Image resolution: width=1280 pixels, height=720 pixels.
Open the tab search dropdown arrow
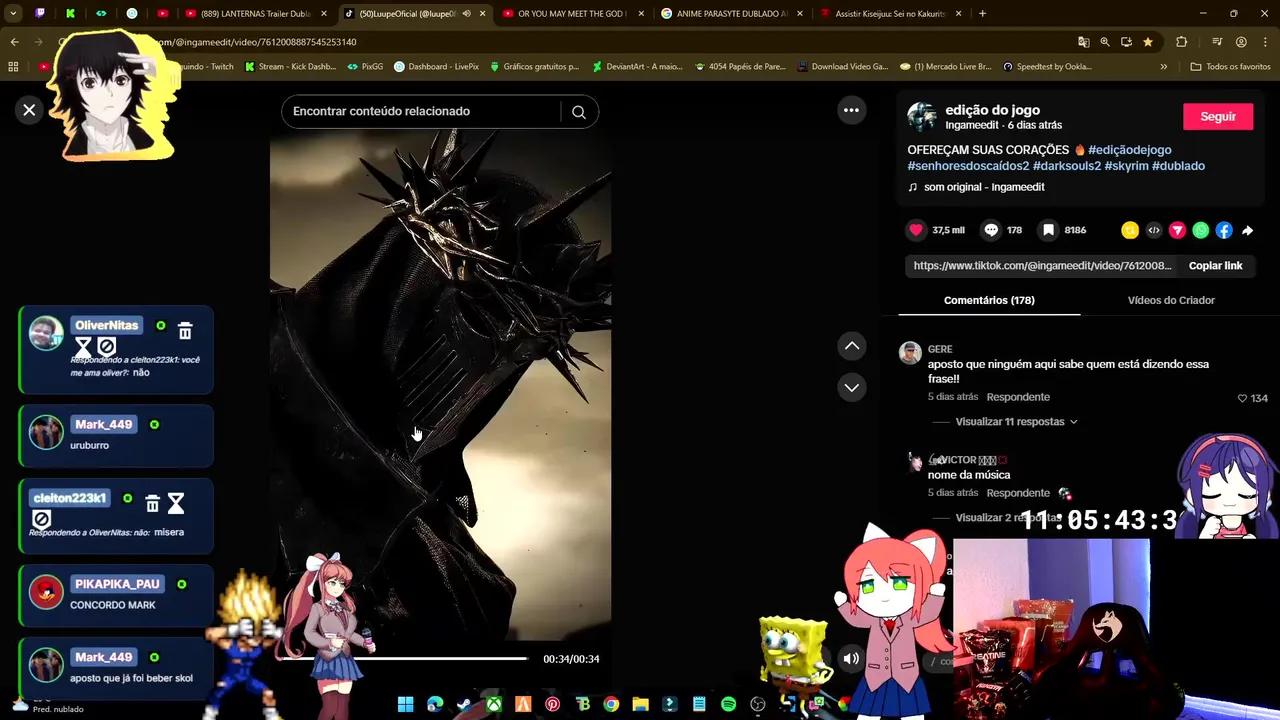pos(13,14)
